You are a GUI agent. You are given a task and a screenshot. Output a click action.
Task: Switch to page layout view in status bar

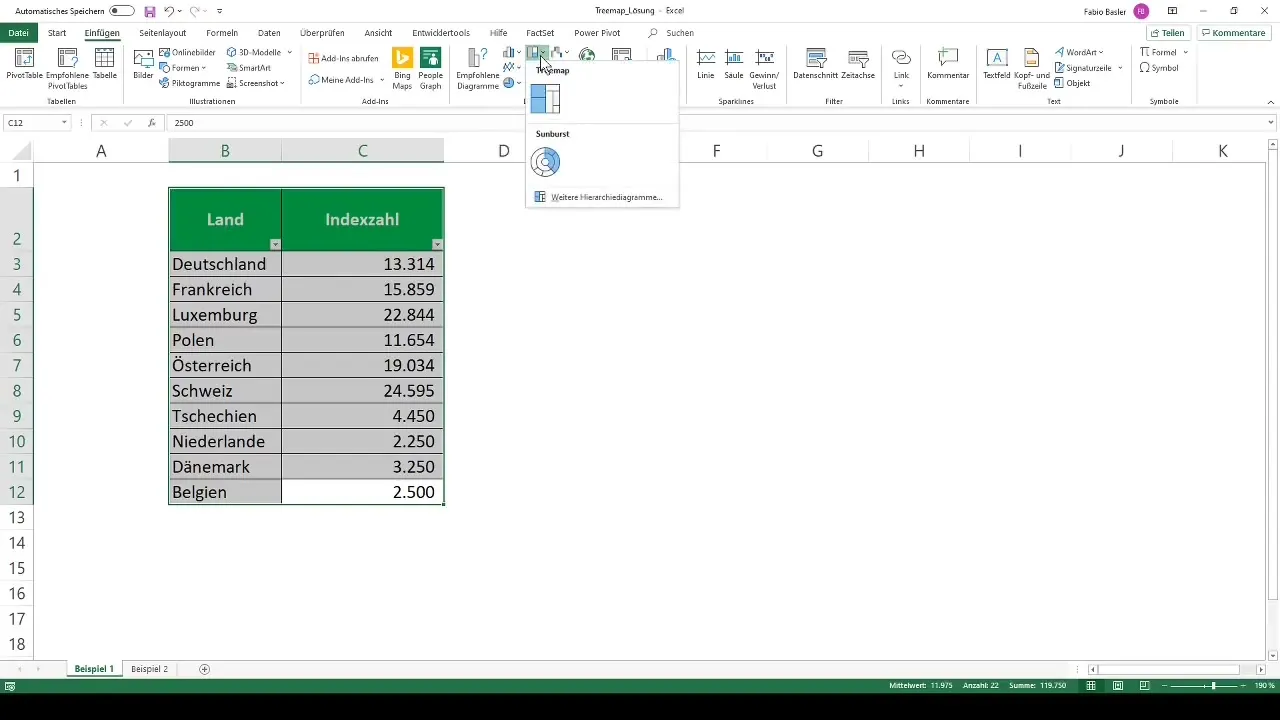pos(1117,686)
